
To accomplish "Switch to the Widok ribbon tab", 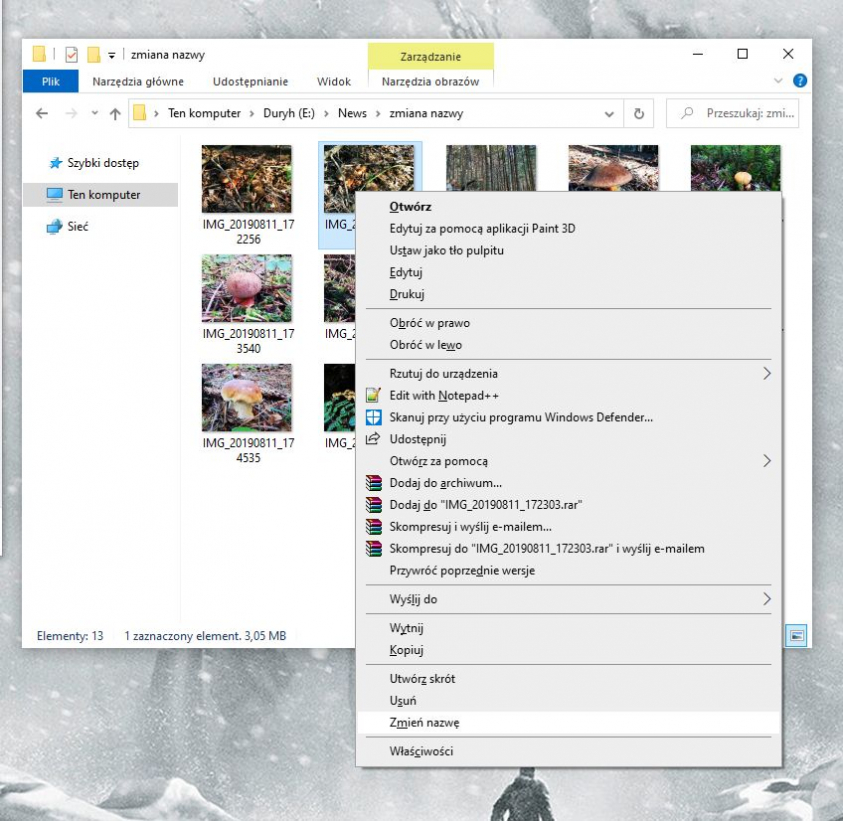I will pos(334,81).
